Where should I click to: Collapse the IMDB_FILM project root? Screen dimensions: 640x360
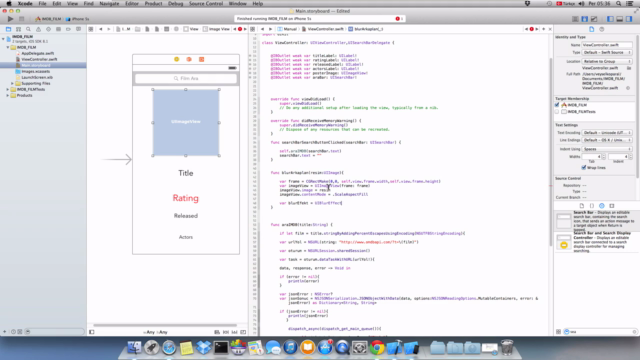(3, 39)
